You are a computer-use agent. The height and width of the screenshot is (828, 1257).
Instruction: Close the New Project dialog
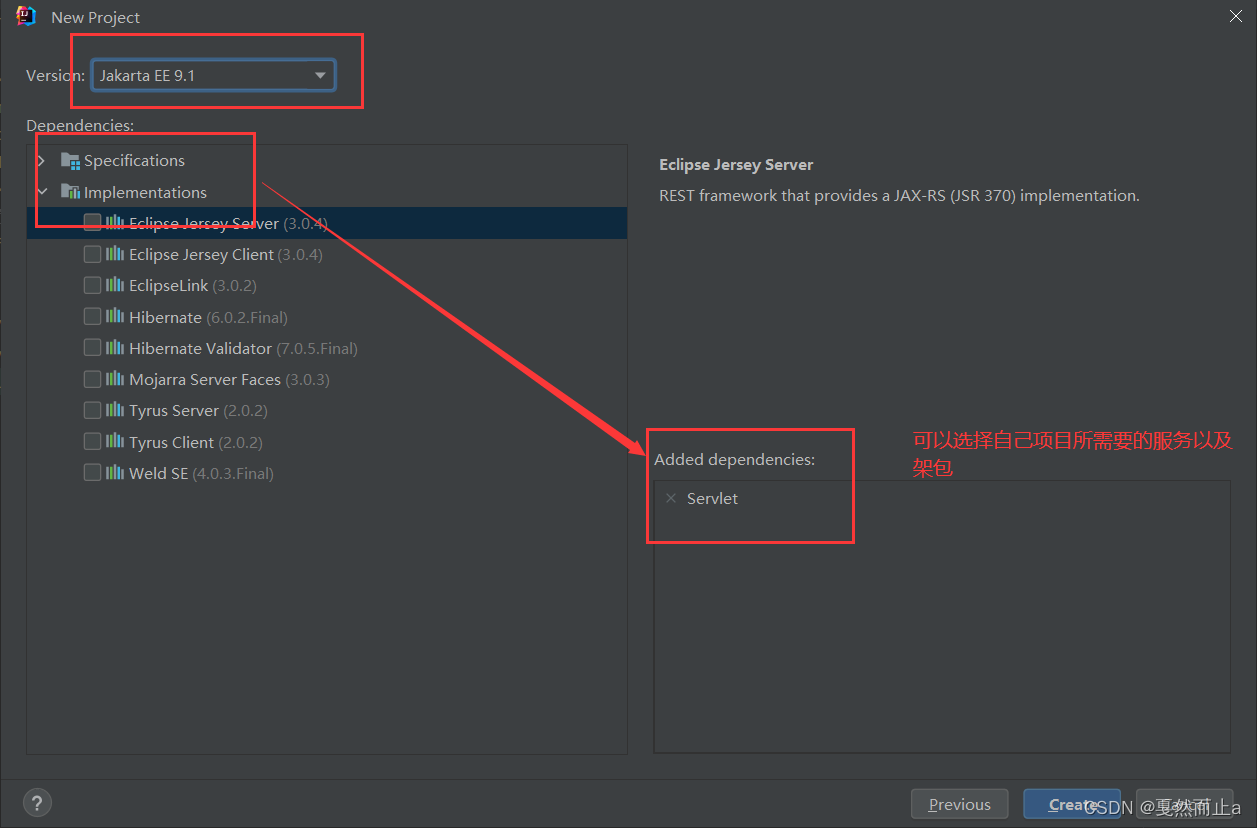click(x=1235, y=16)
